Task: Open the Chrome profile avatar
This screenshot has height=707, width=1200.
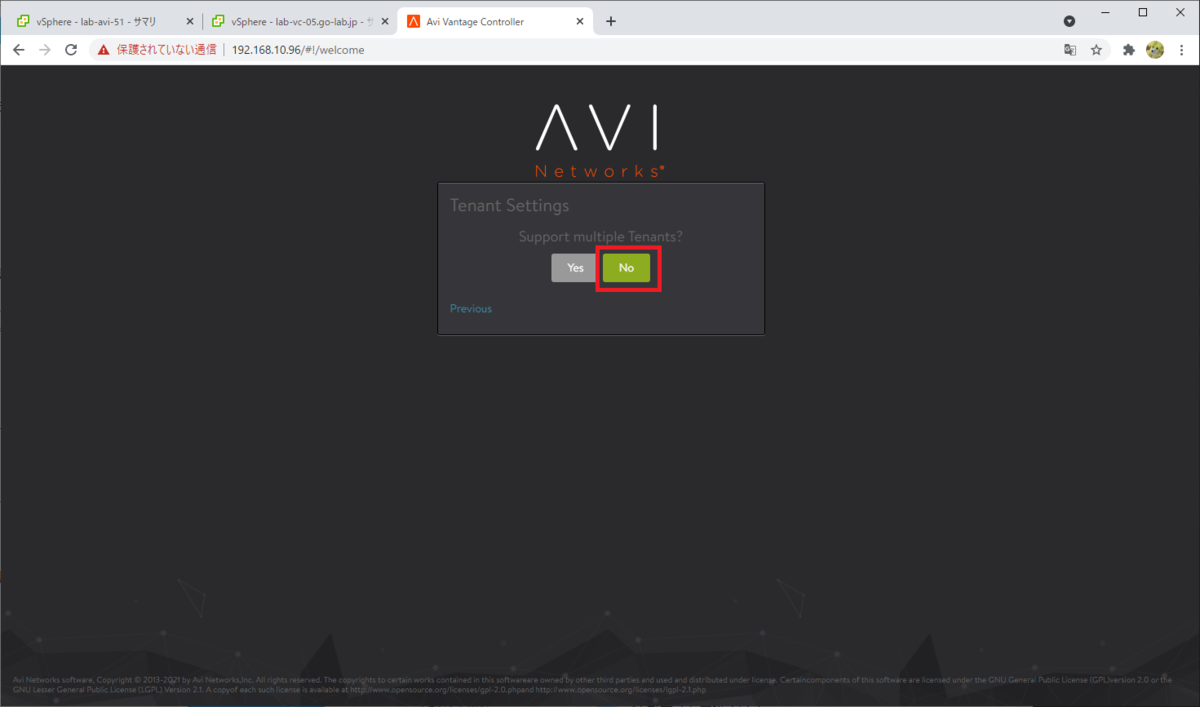Action: tap(1155, 50)
